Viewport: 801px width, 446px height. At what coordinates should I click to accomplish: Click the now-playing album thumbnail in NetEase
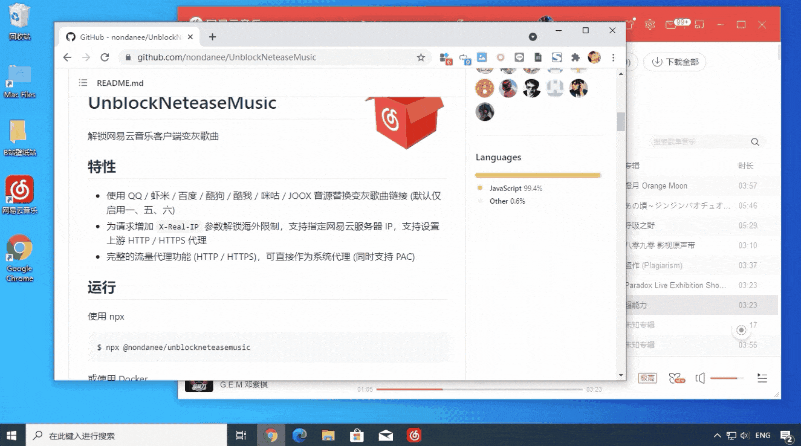198,387
